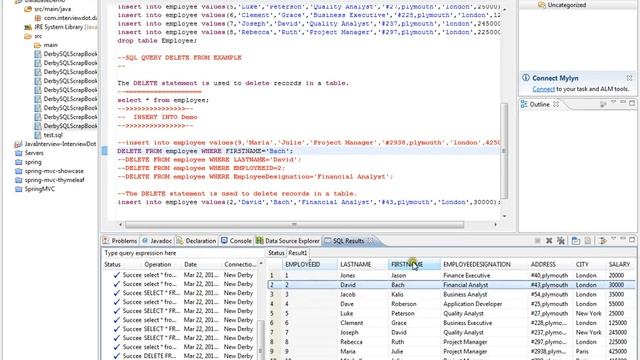Sort by the EMPLOYEEDESIGNATION column header
Image resolution: width=640 pixels, height=360 pixels.
click(477, 264)
